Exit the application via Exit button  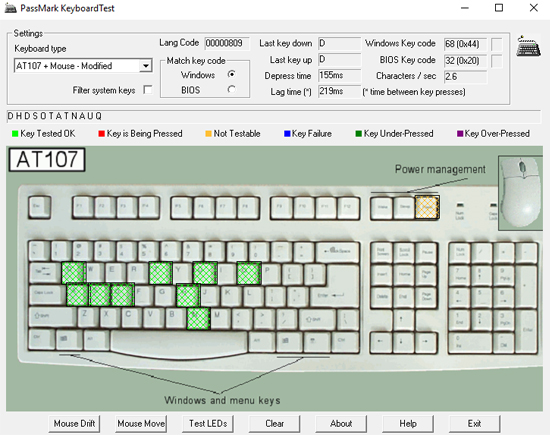475,424
